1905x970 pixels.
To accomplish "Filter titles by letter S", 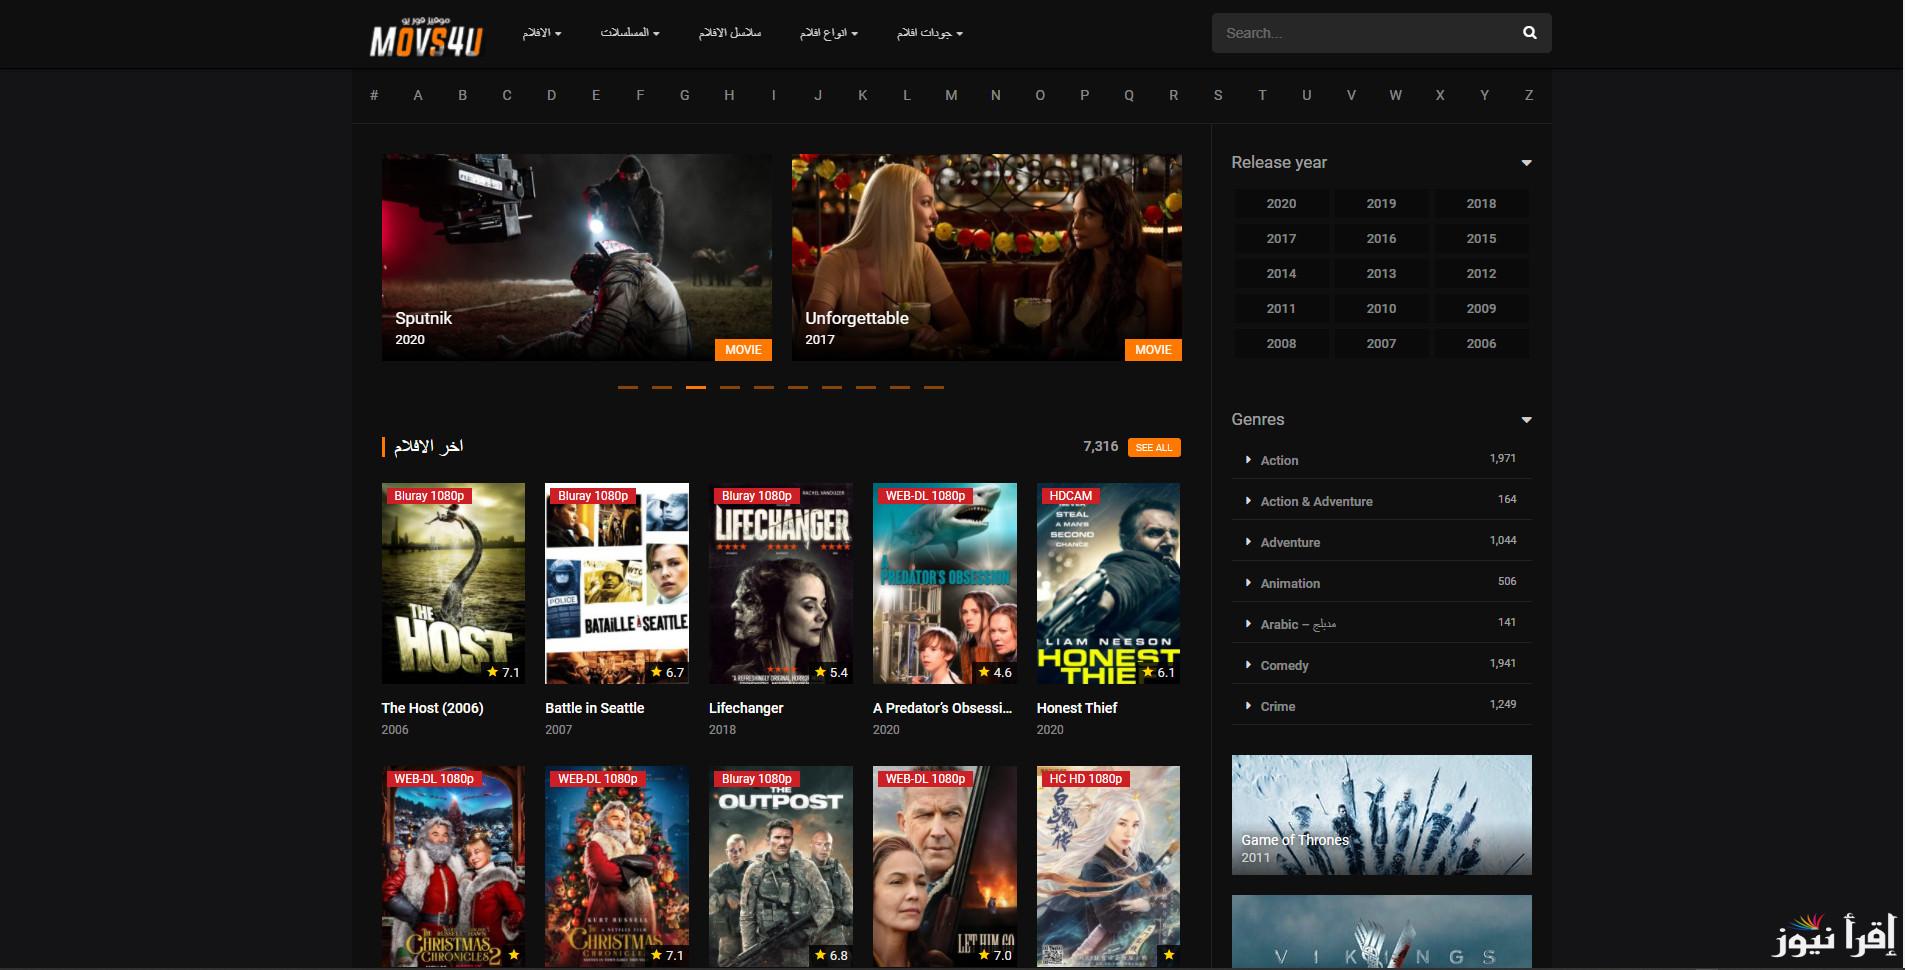I will point(1218,95).
